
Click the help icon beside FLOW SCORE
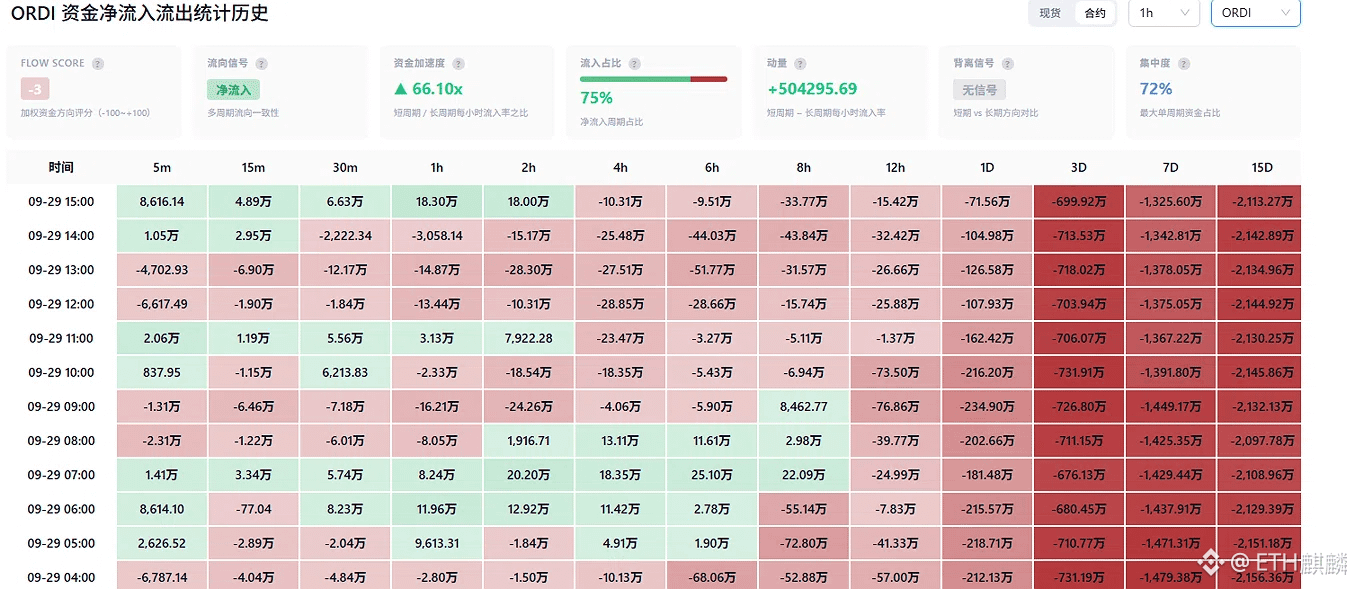click(98, 63)
